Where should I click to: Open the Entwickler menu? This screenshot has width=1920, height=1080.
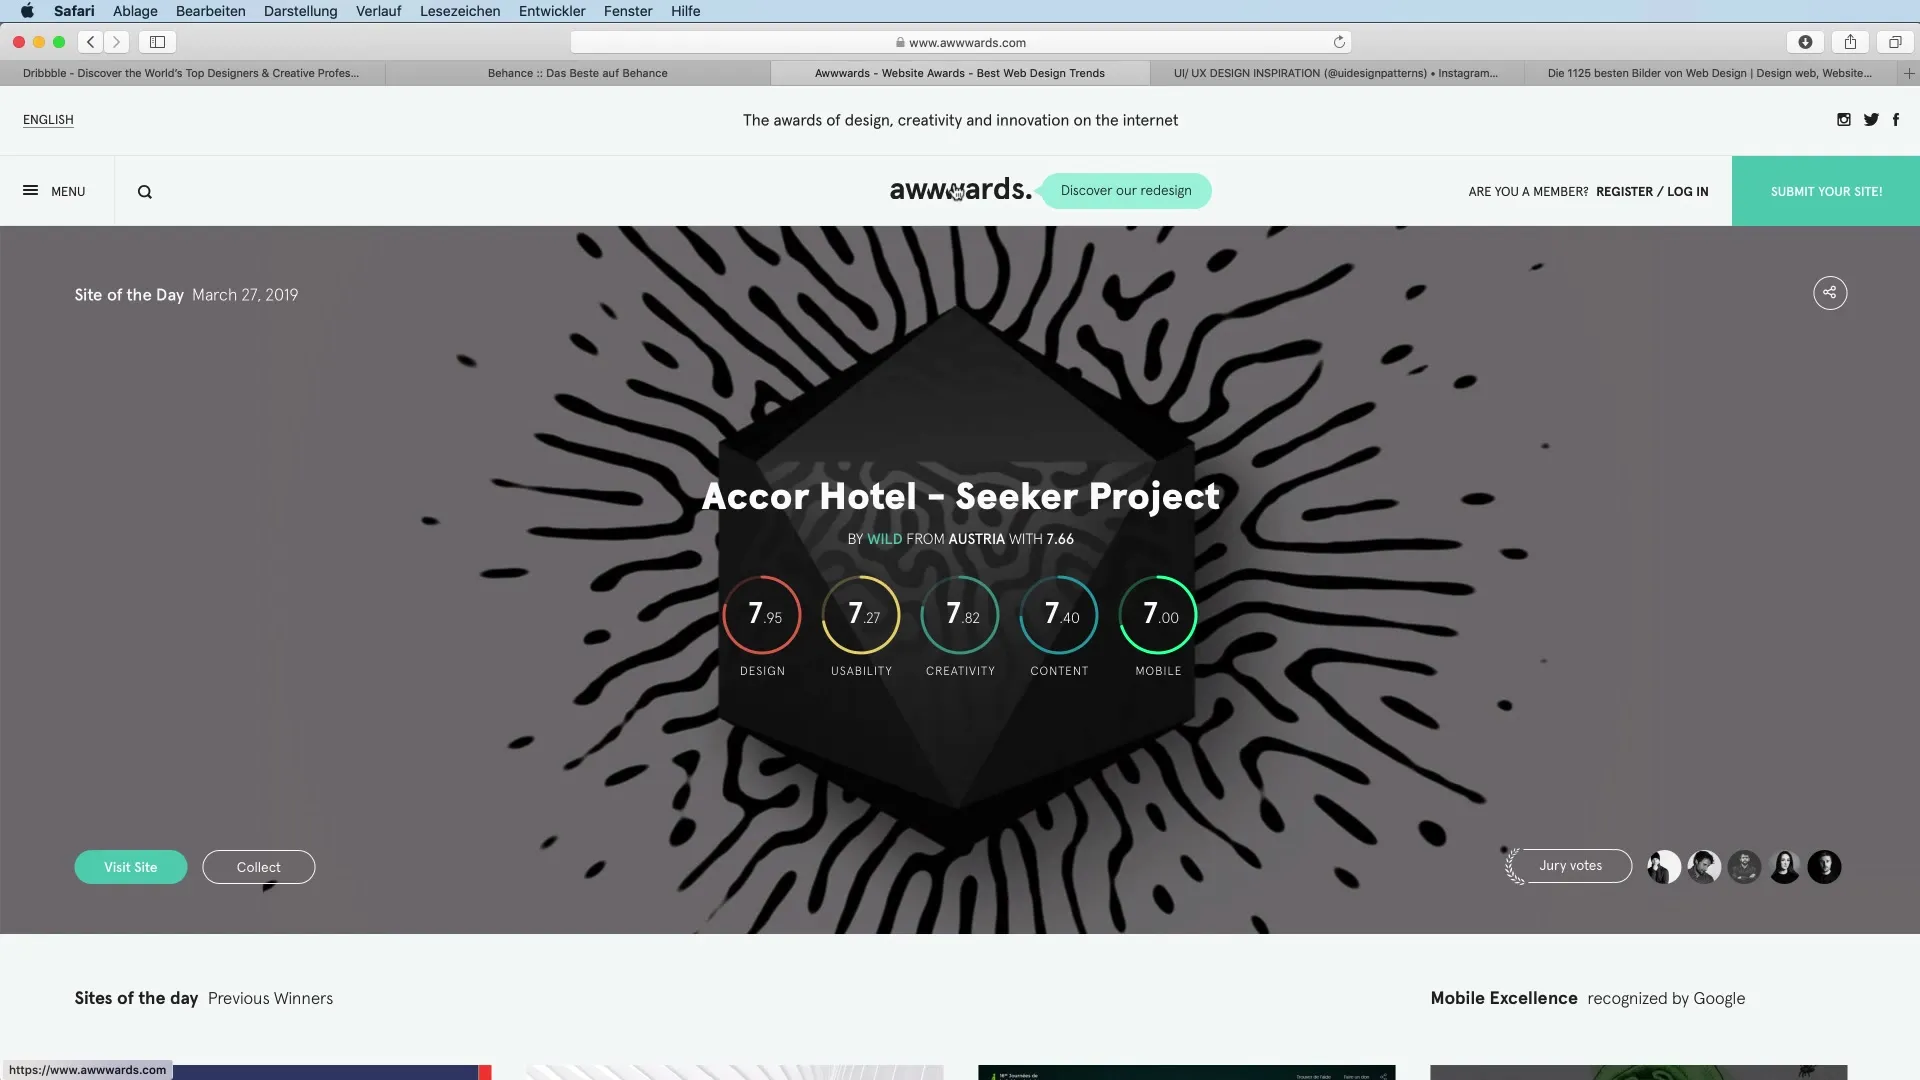[552, 11]
